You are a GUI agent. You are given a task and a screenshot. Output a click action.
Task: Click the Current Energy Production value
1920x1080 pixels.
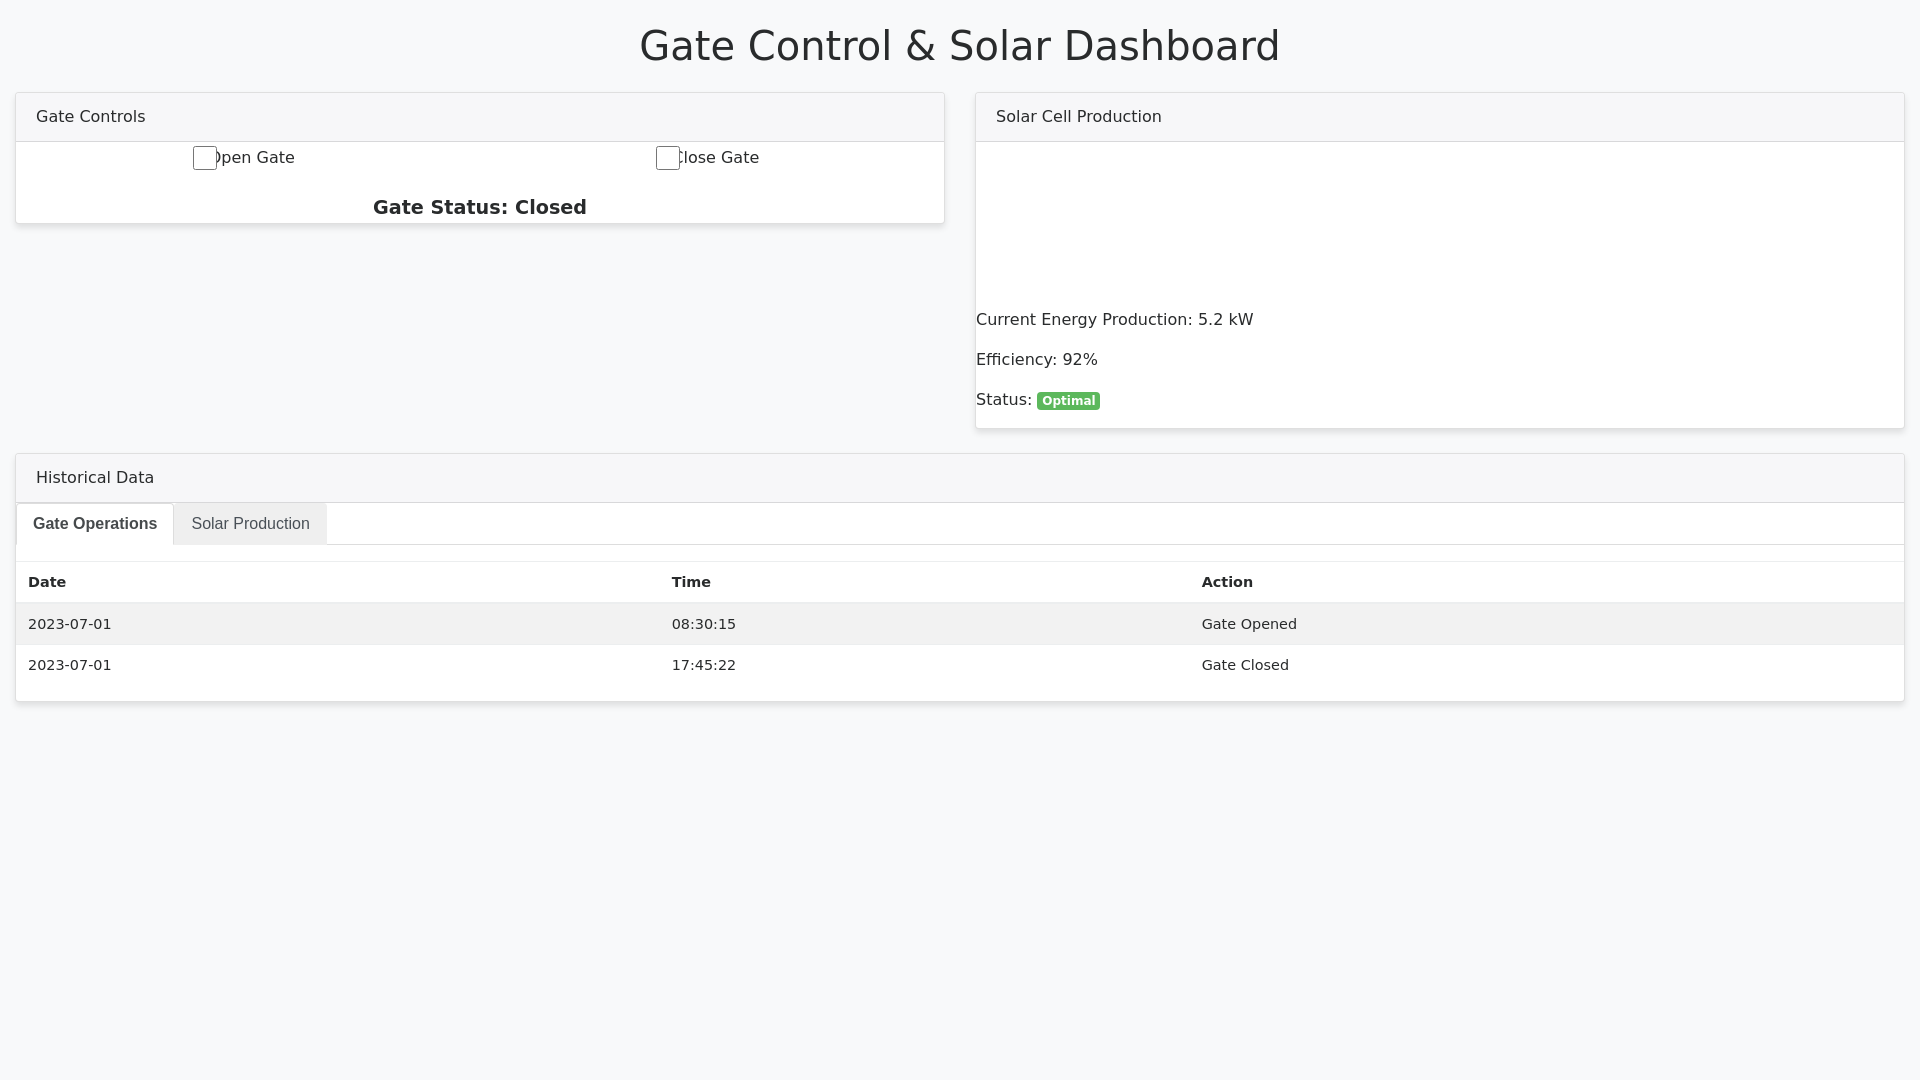[1114, 319]
